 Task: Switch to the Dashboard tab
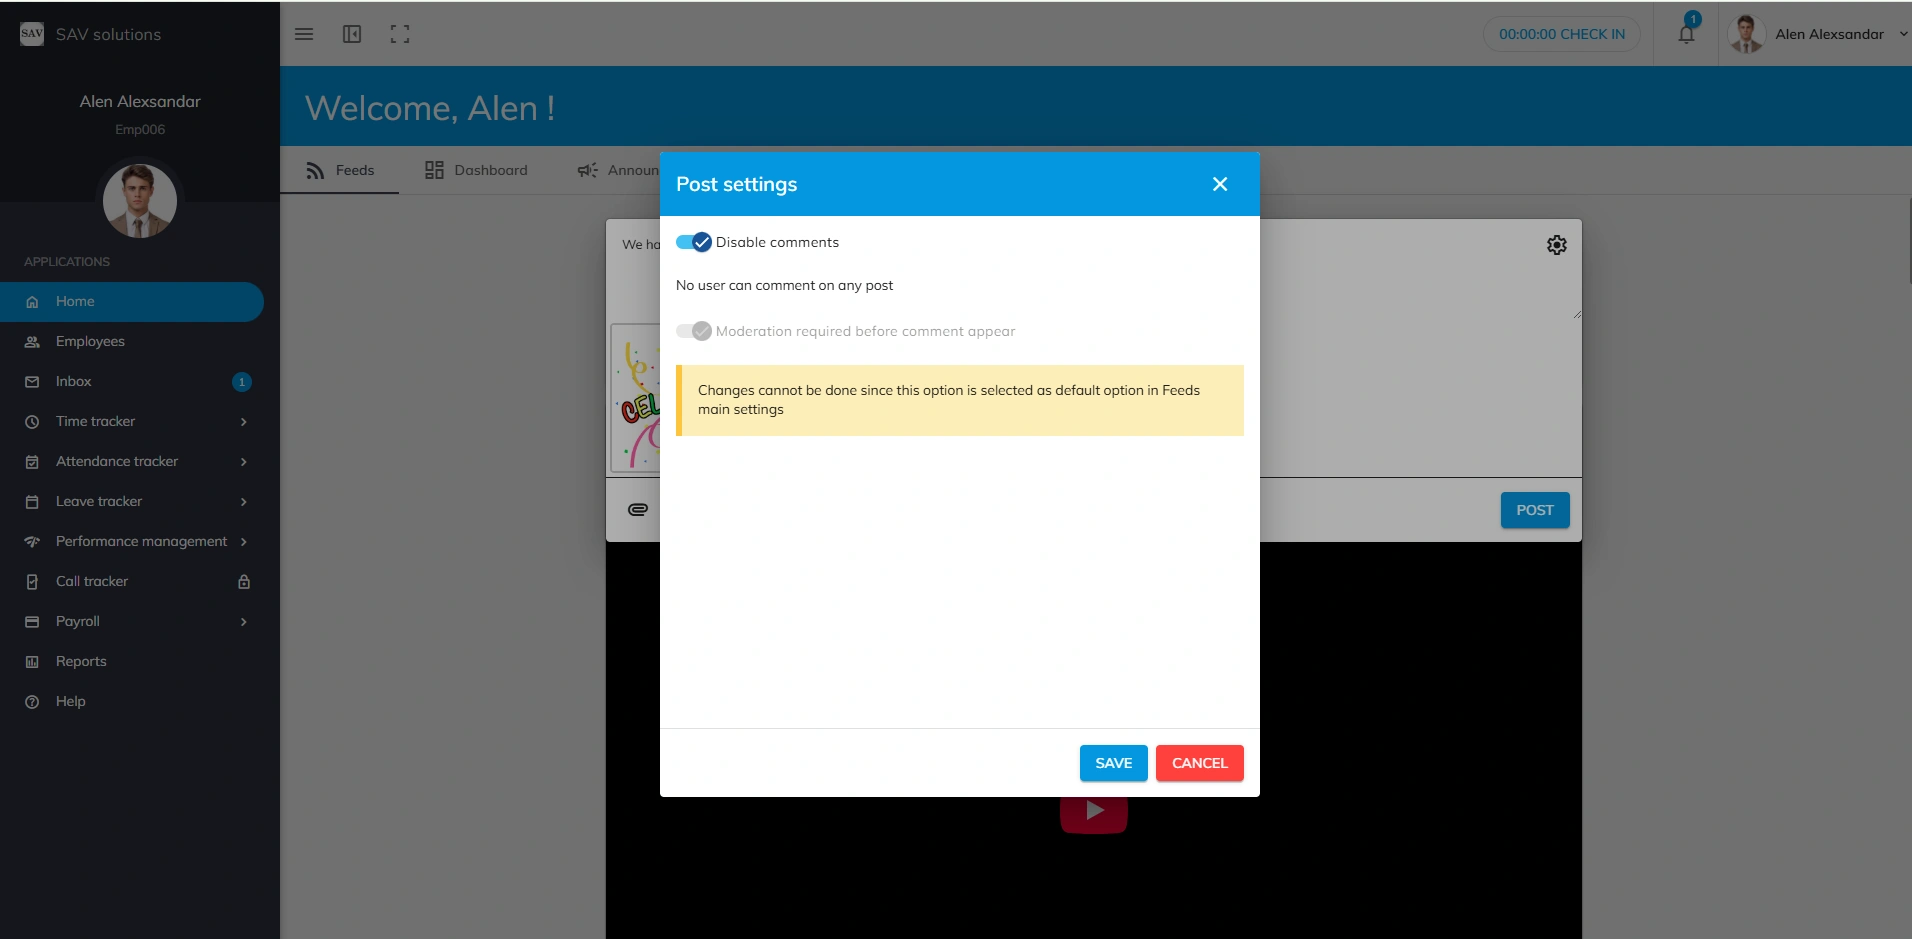pyautogui.click(x=476, y=170)
